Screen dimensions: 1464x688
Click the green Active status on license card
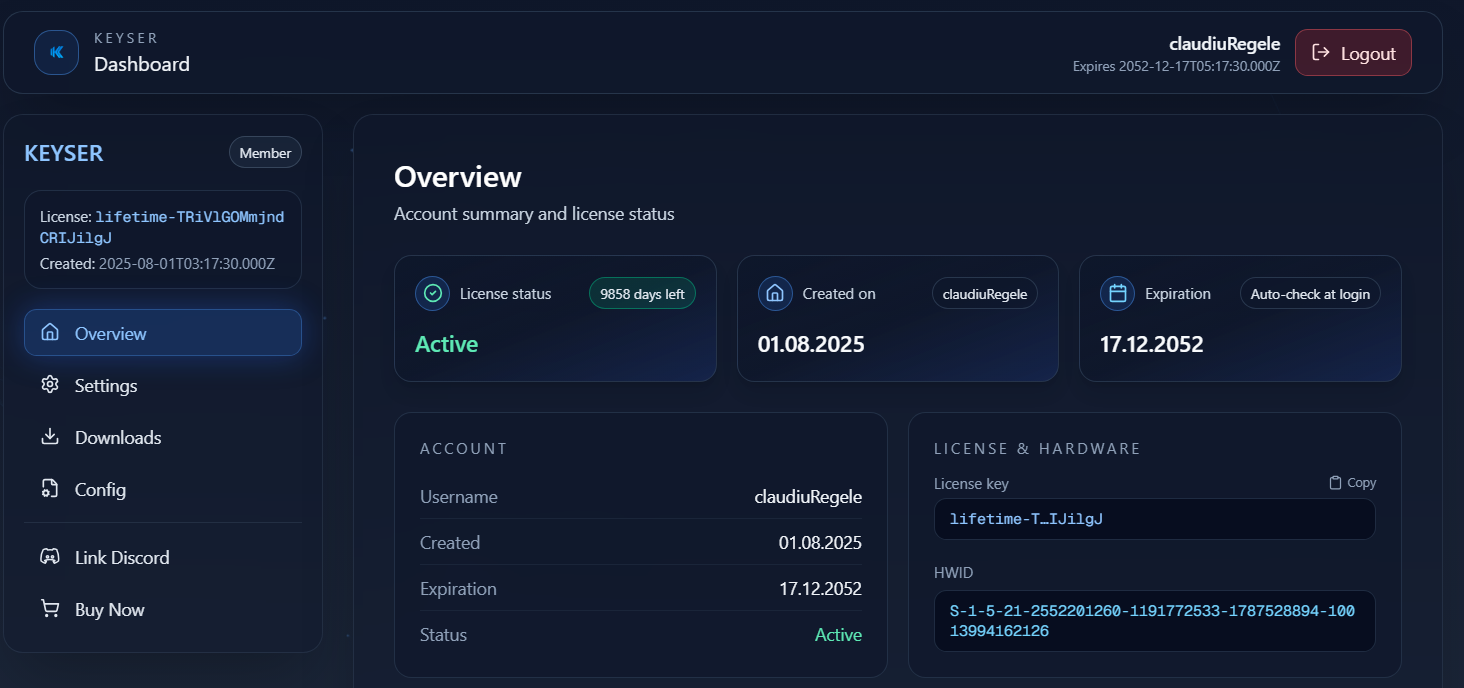(x=447, y=344)
